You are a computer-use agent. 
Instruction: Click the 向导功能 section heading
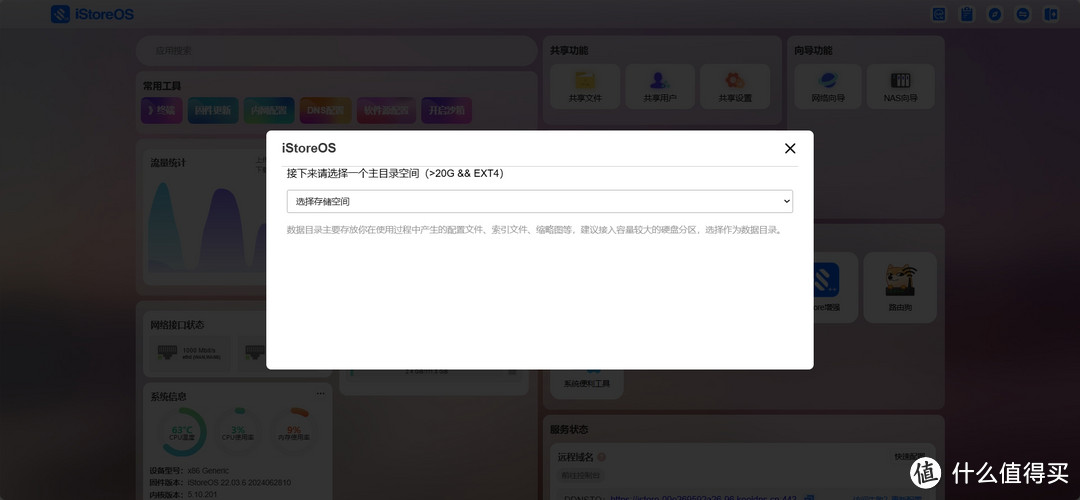813,50
